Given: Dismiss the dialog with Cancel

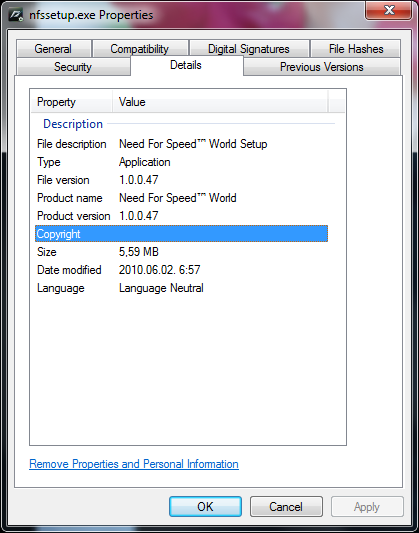Looking at the screenshot, I should tap(286, 506).
